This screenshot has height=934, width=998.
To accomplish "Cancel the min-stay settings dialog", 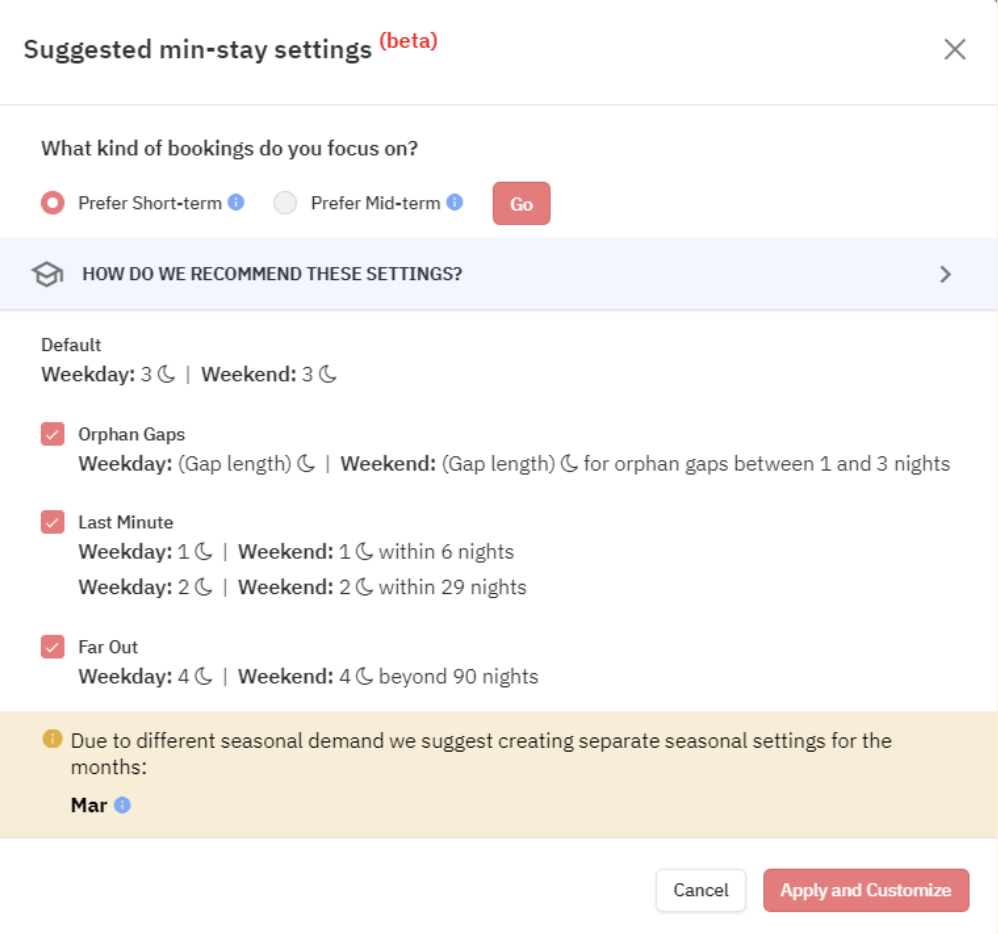I will click(700, 890).
